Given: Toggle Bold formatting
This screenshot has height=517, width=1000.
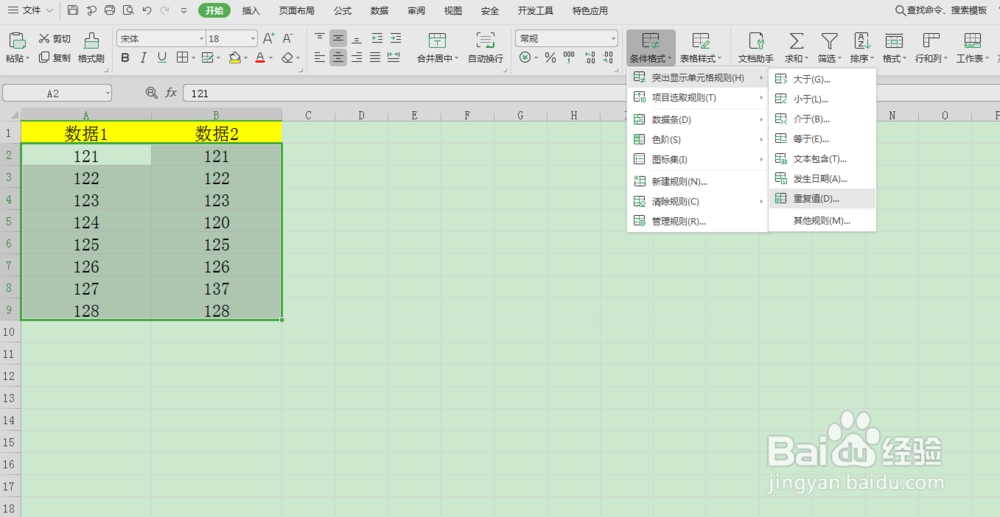Looking at the screenshot, I should click(125, 58).
